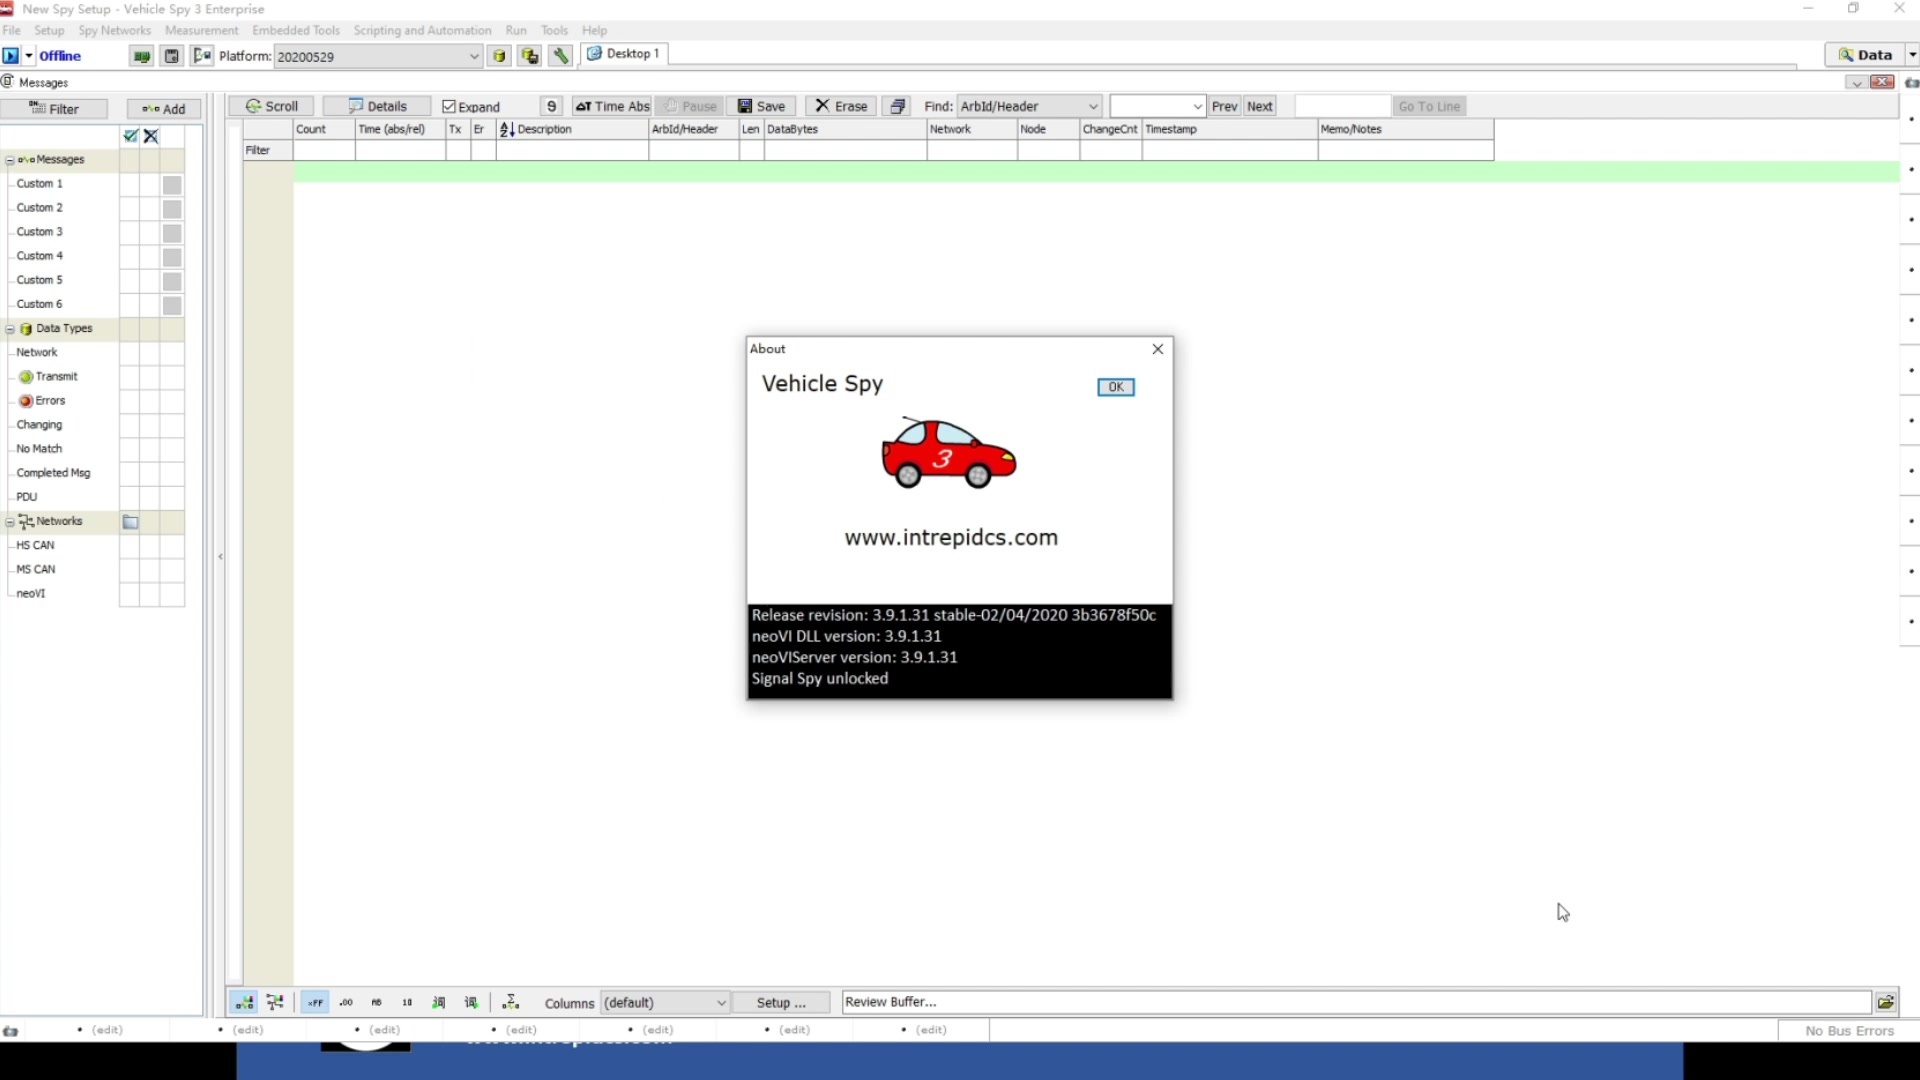Screen dimensions: 1920x1080
Task: Click the www.intrepidcs.com hyperlink
Action: point(951,537)
